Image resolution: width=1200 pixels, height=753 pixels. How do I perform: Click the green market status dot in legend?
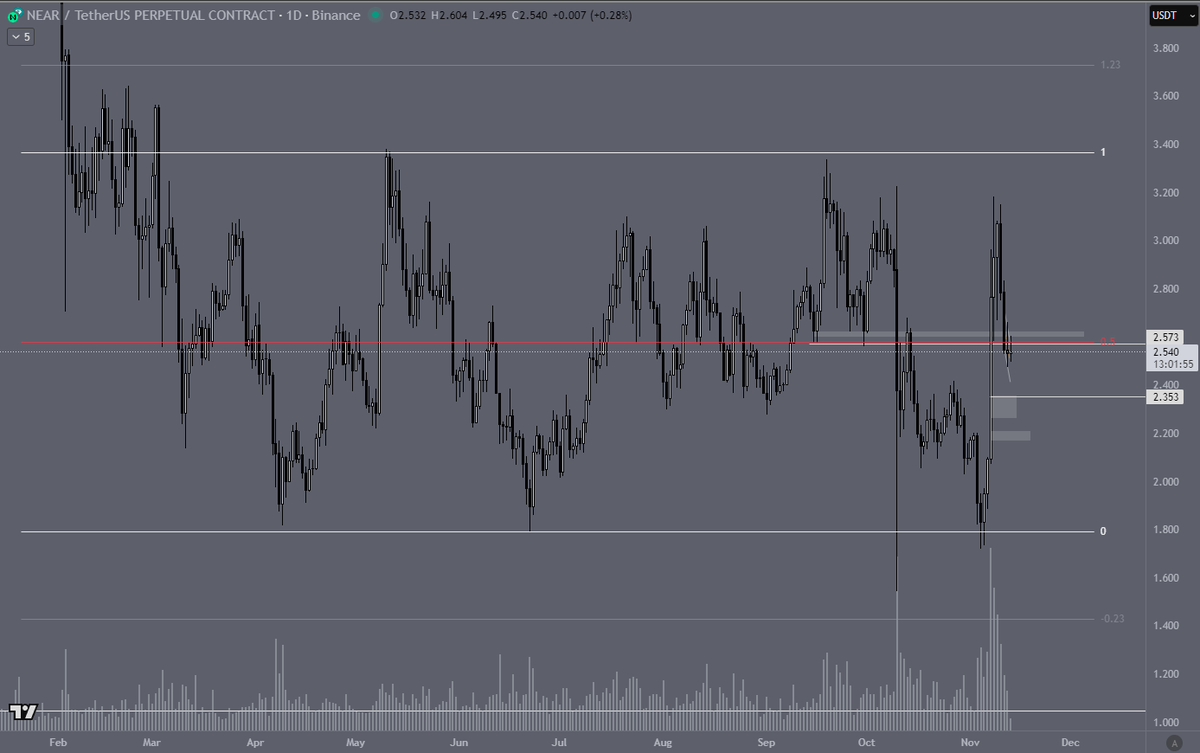click(x=374, y=15)
